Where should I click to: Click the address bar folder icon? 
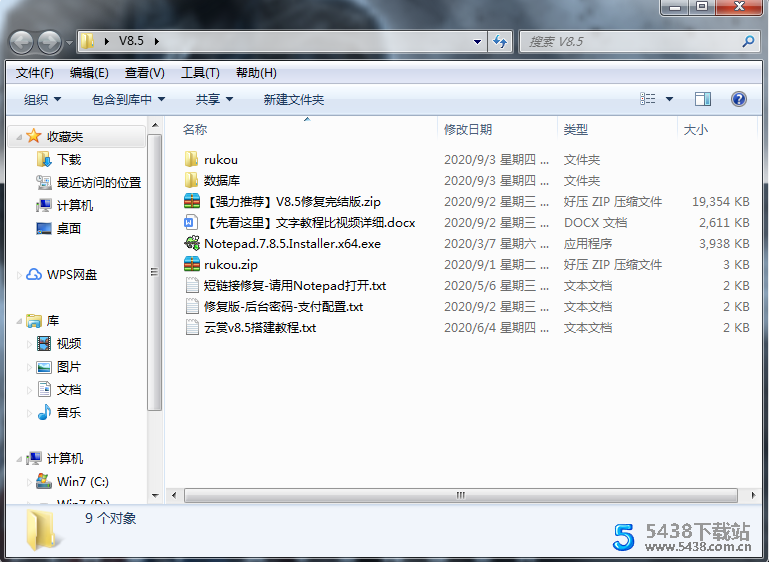[87, 41]
